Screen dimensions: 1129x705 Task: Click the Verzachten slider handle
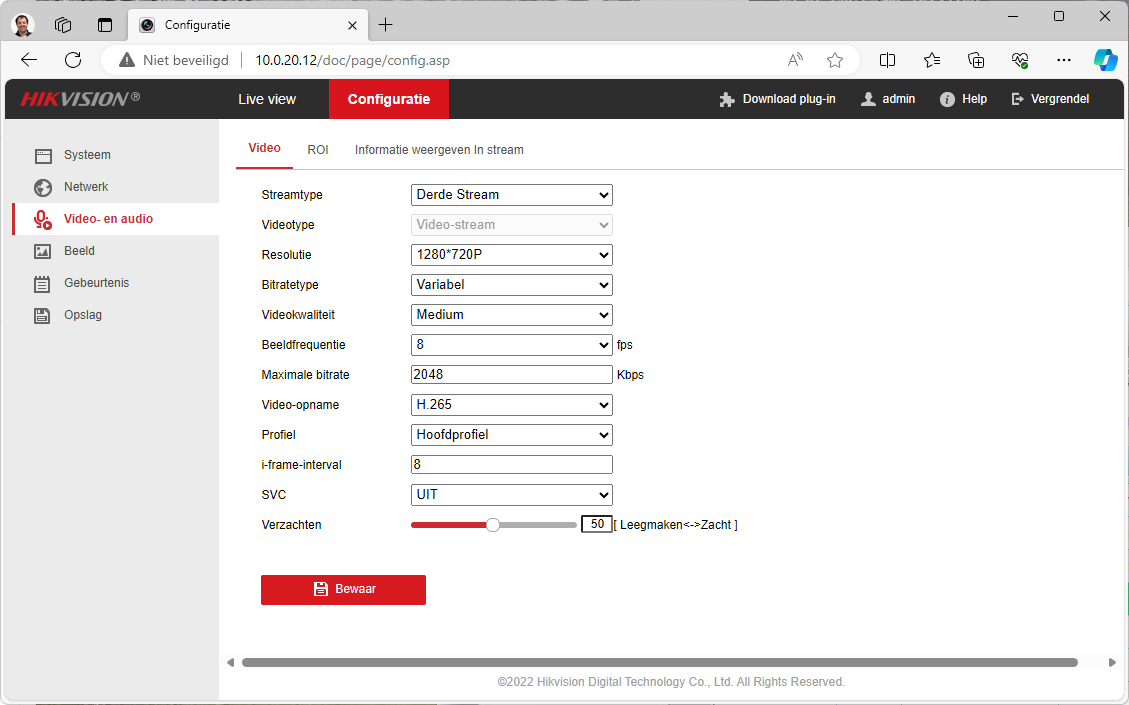coord(492,525)
